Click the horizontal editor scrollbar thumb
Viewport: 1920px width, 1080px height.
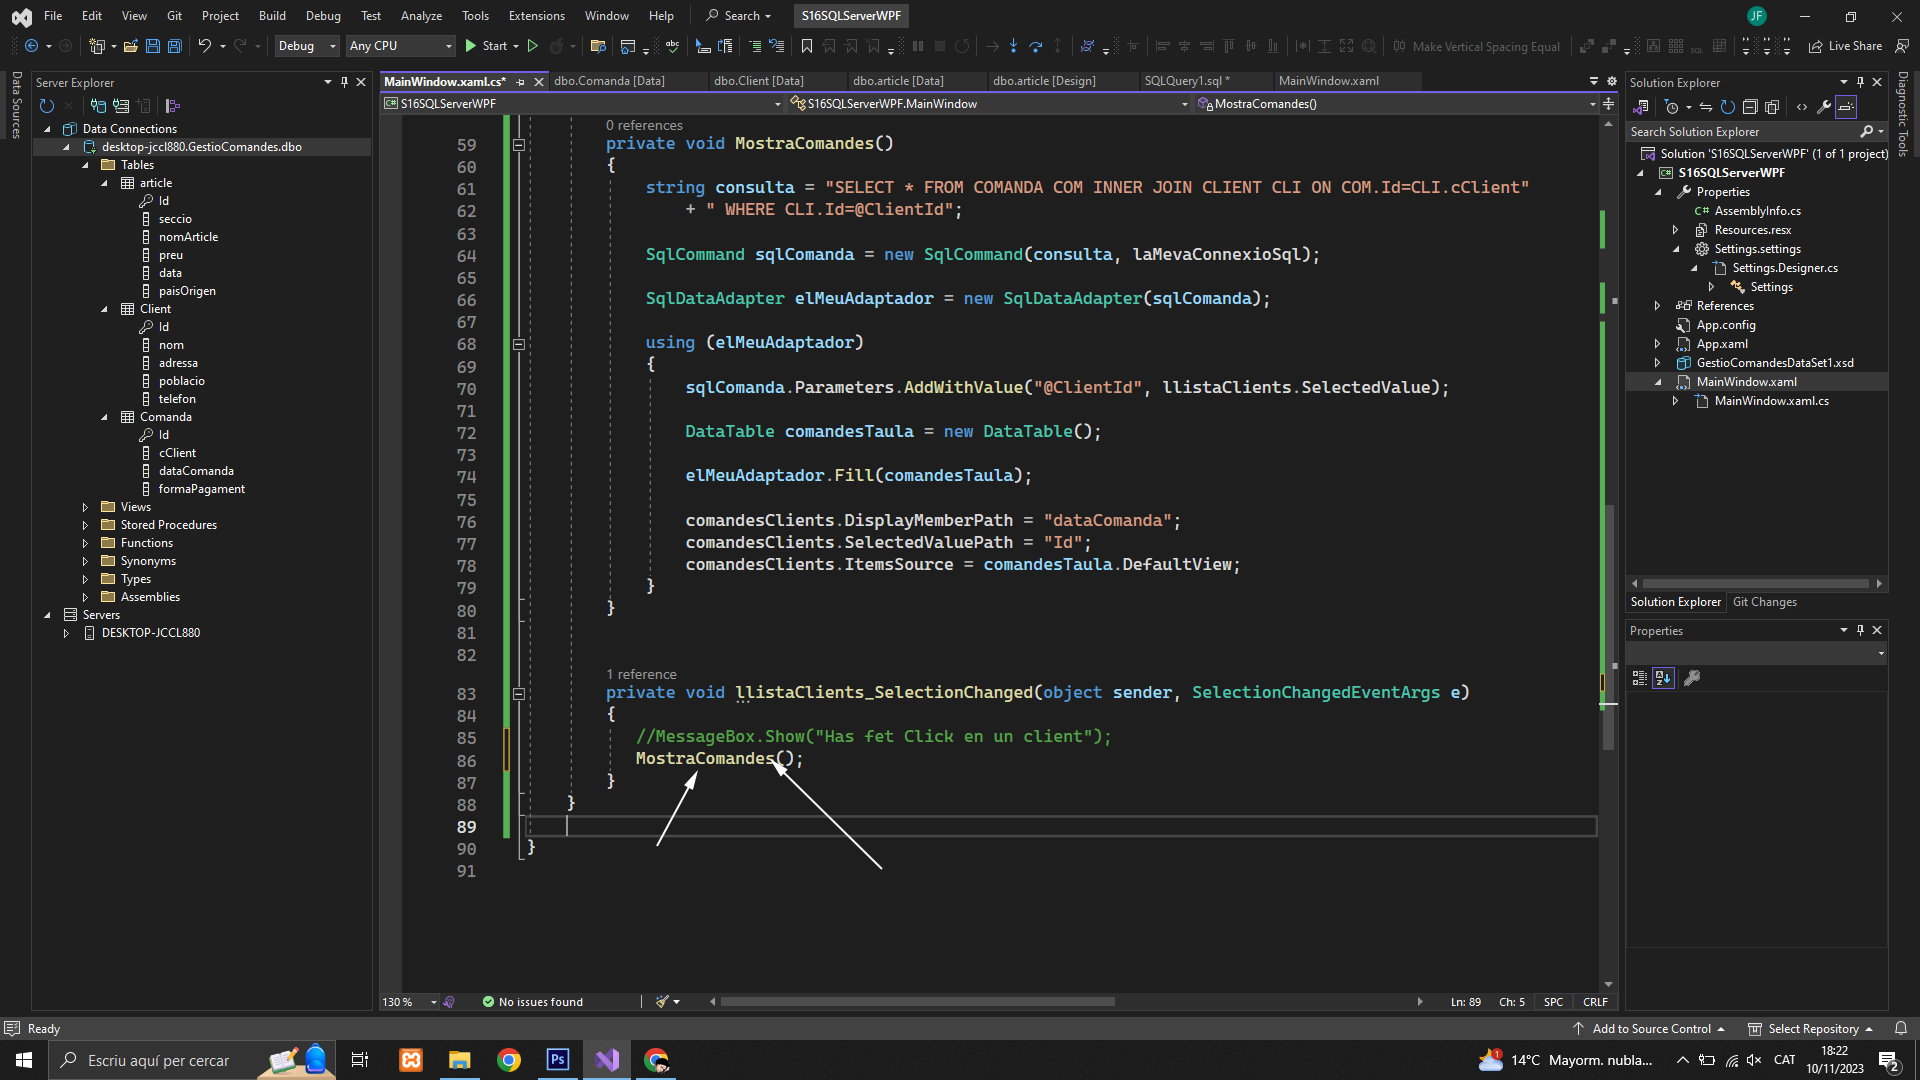[917, 1002]
